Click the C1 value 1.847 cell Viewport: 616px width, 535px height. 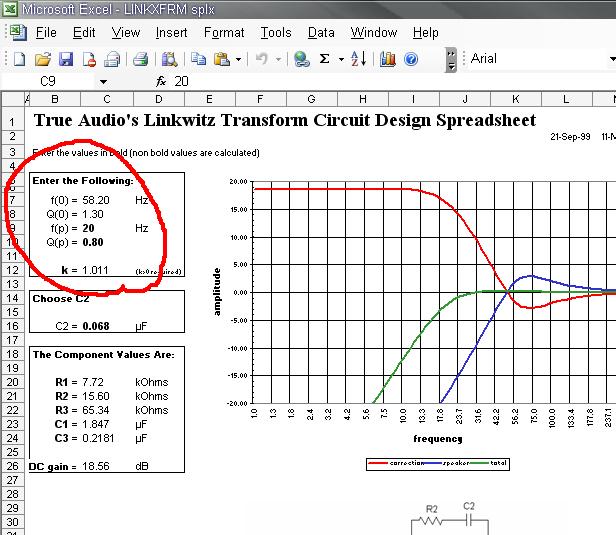[96, 424]
